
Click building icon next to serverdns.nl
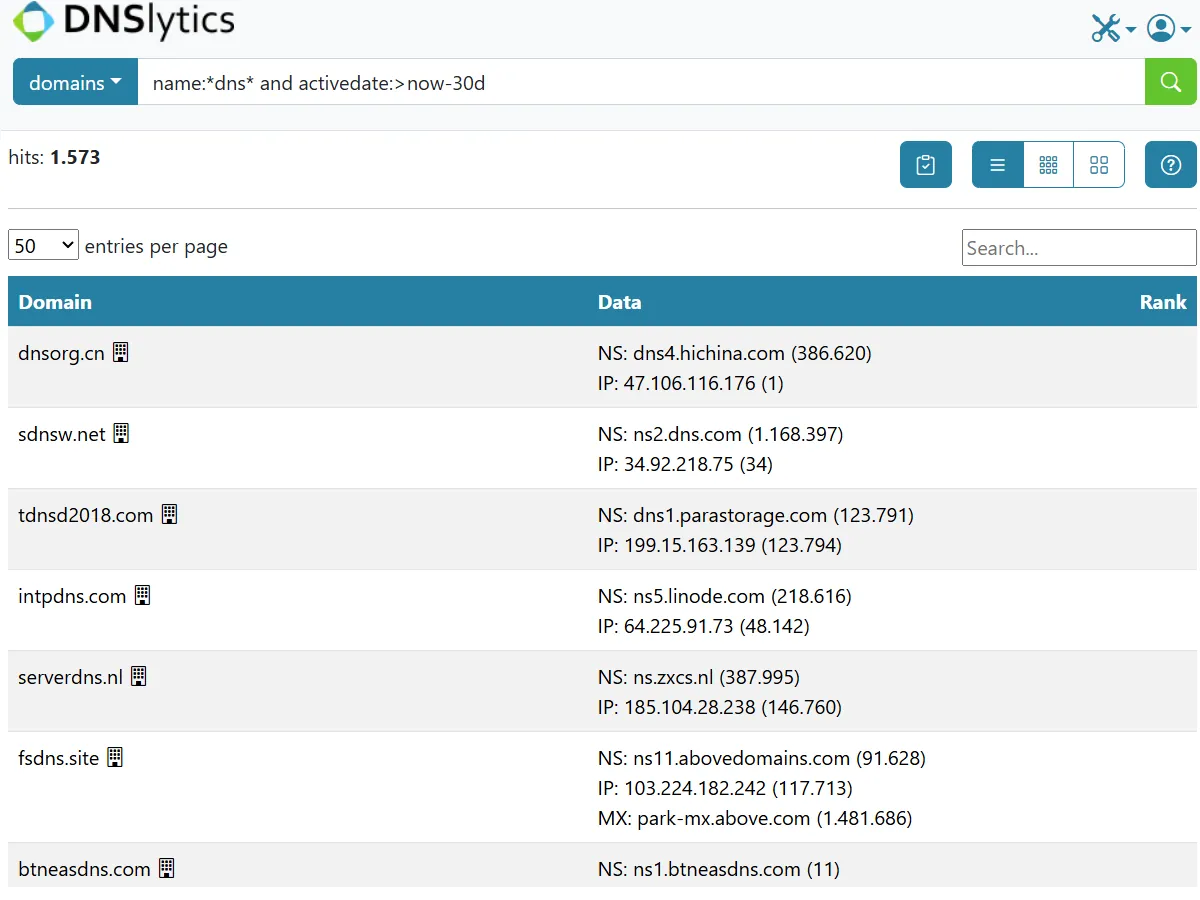point(139,676)
